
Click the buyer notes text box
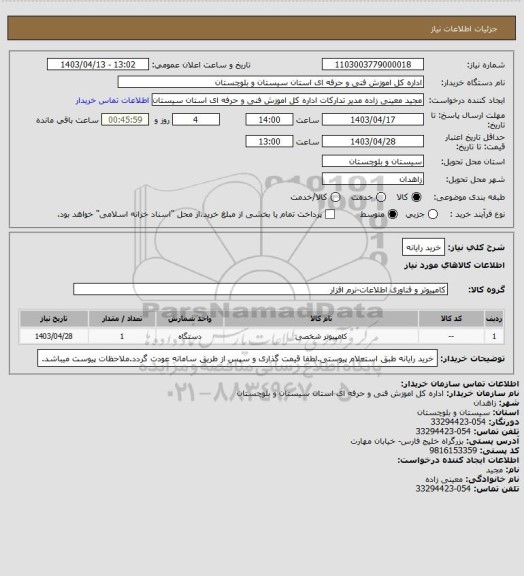click(237, 358)
